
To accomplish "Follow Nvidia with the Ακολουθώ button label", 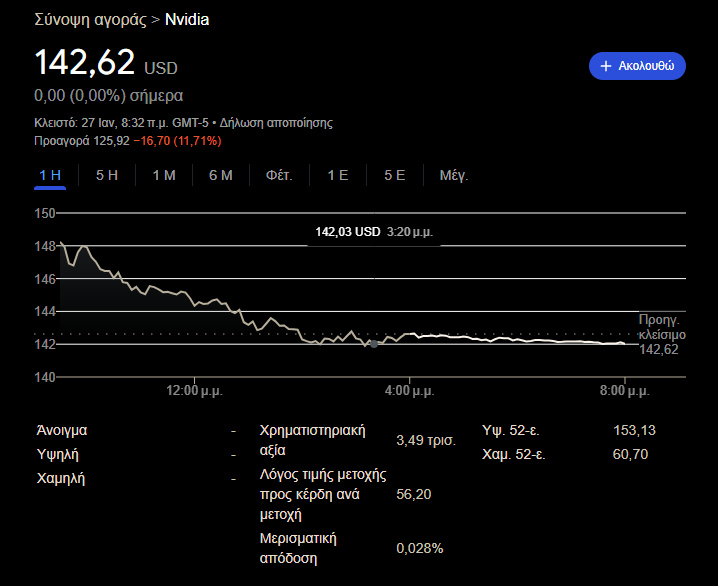I will (x=646, y=66).
